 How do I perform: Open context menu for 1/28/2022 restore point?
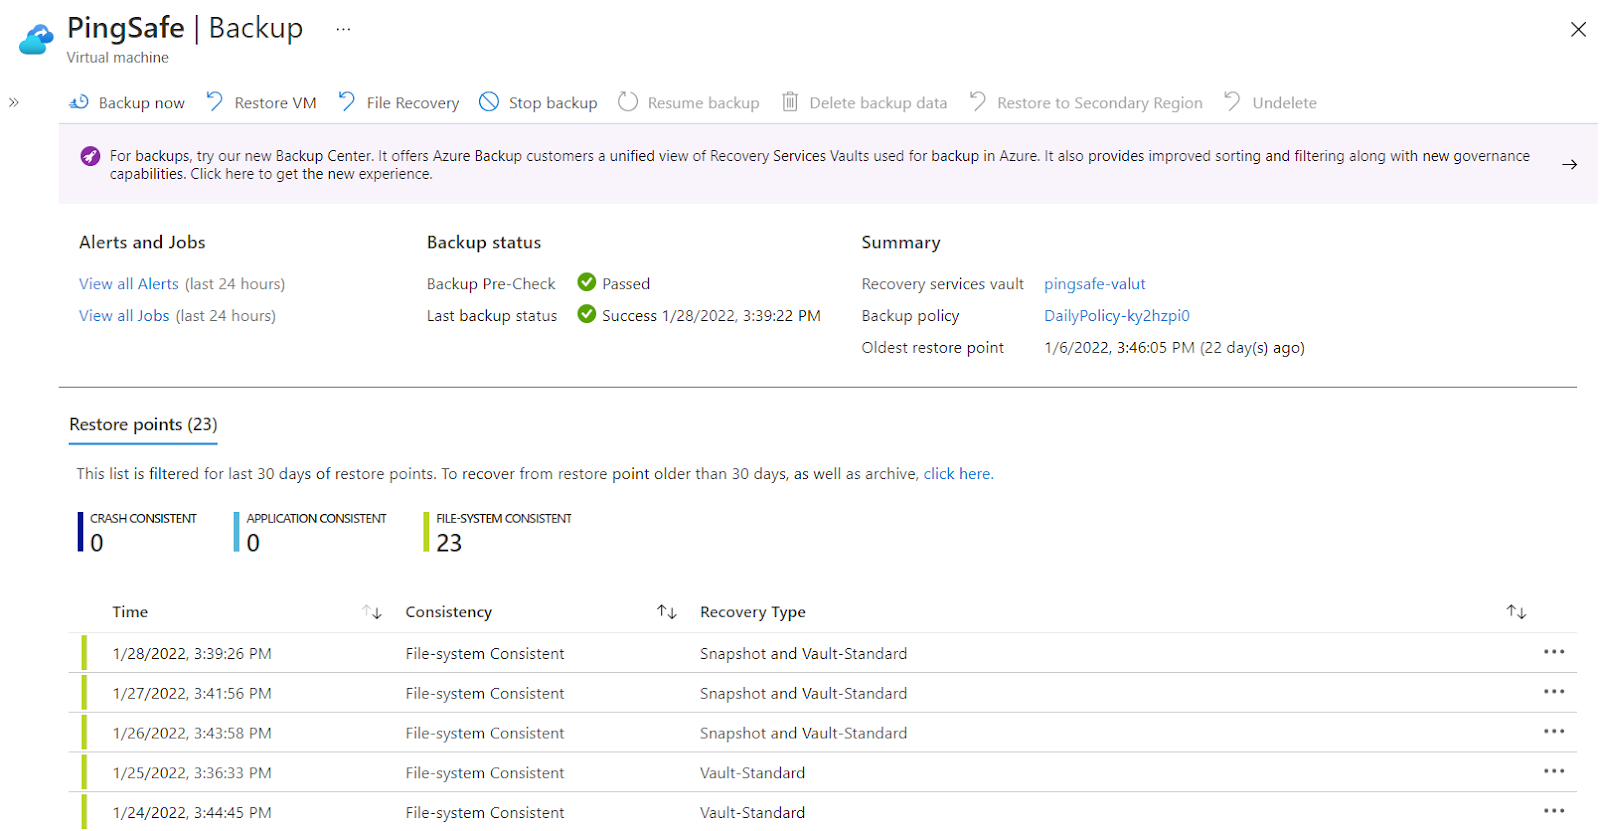(1553, 653)
